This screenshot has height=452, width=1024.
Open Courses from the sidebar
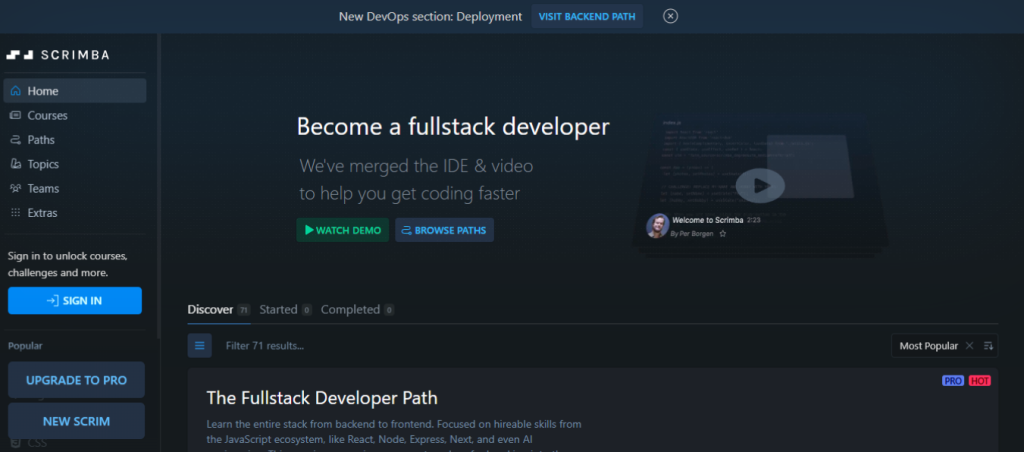47,116
